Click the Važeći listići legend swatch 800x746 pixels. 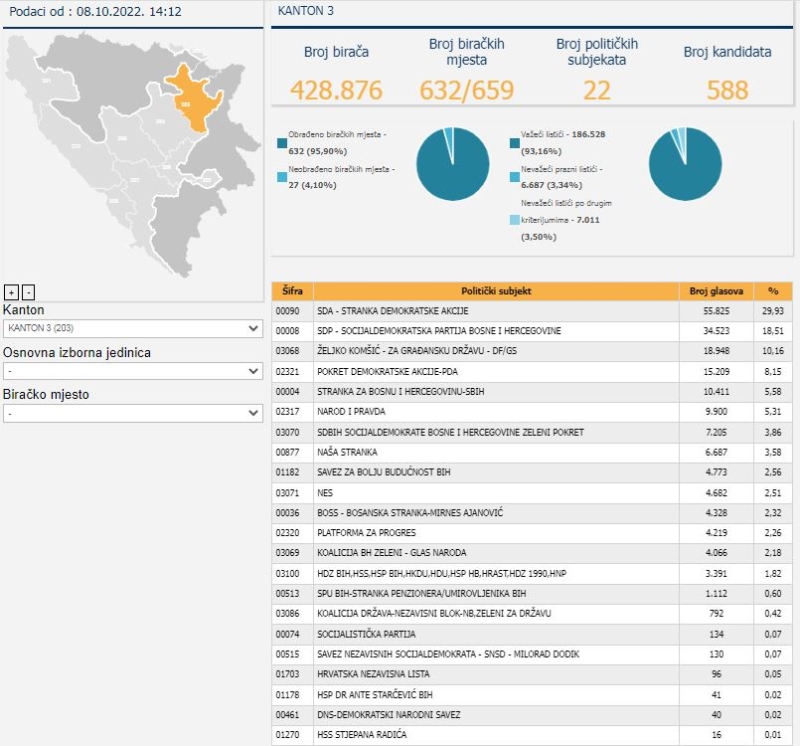[514, 143]
